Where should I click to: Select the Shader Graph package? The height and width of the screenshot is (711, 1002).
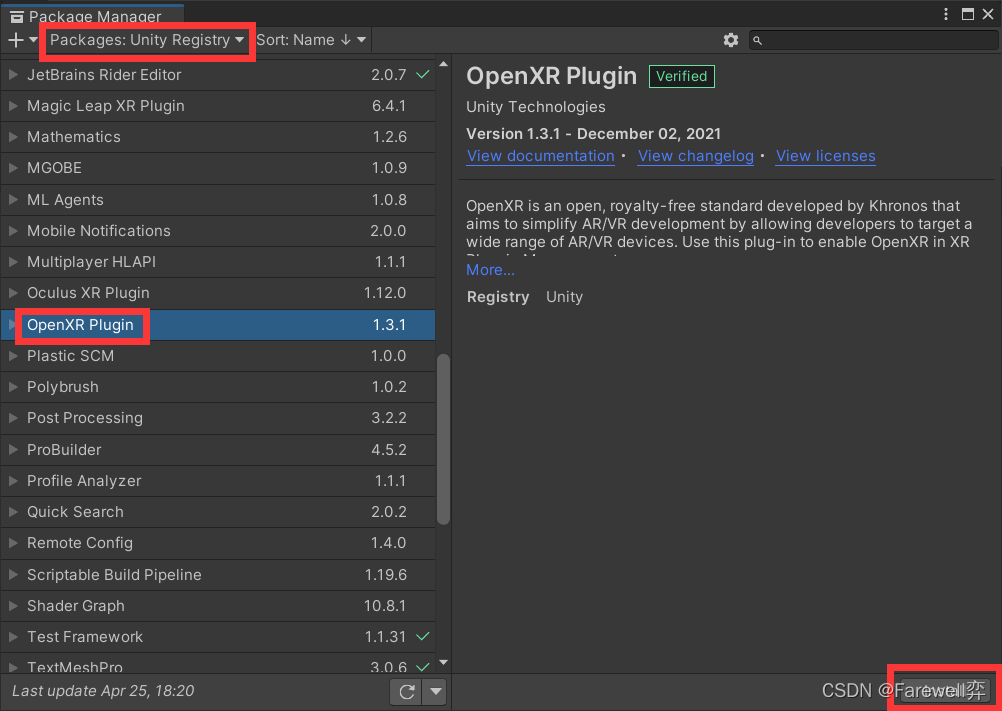(x=217, y=606)
